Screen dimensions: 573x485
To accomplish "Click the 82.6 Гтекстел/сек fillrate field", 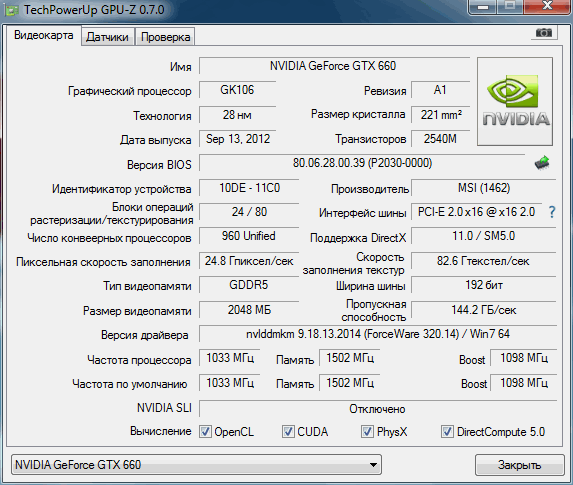I will [483, 261].
